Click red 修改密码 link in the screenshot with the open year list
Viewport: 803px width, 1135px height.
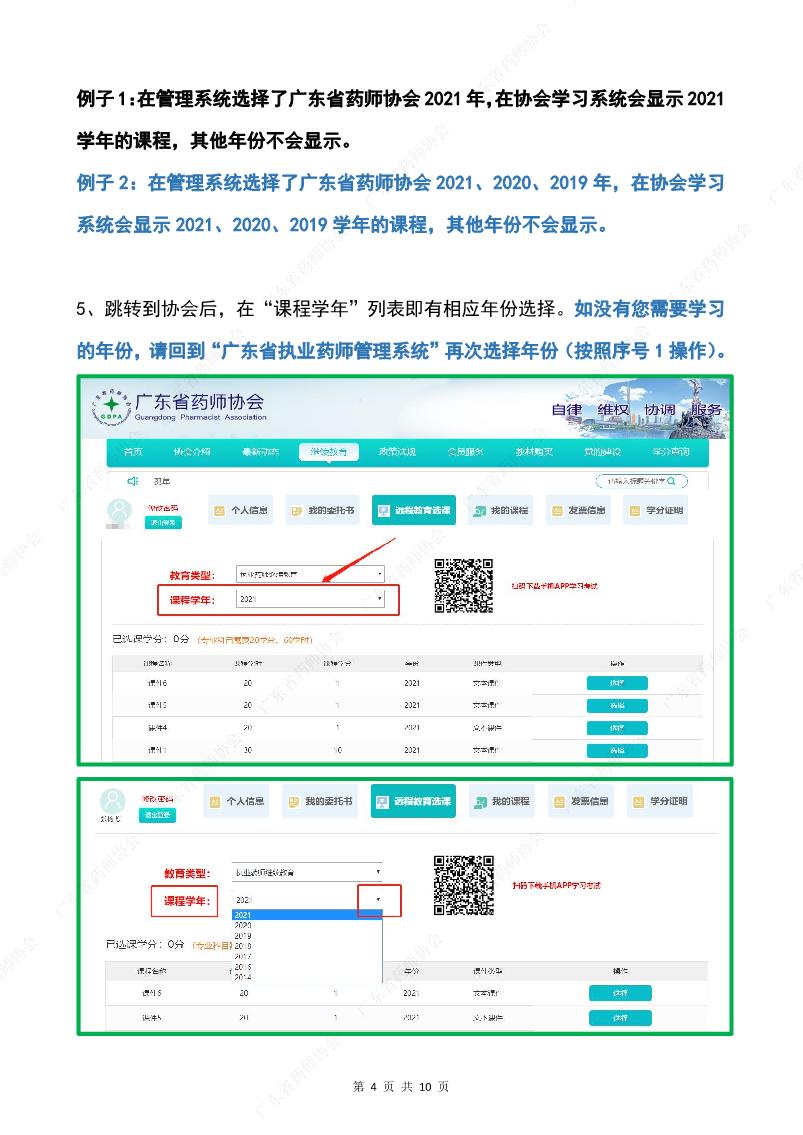(x=157, y=798)
